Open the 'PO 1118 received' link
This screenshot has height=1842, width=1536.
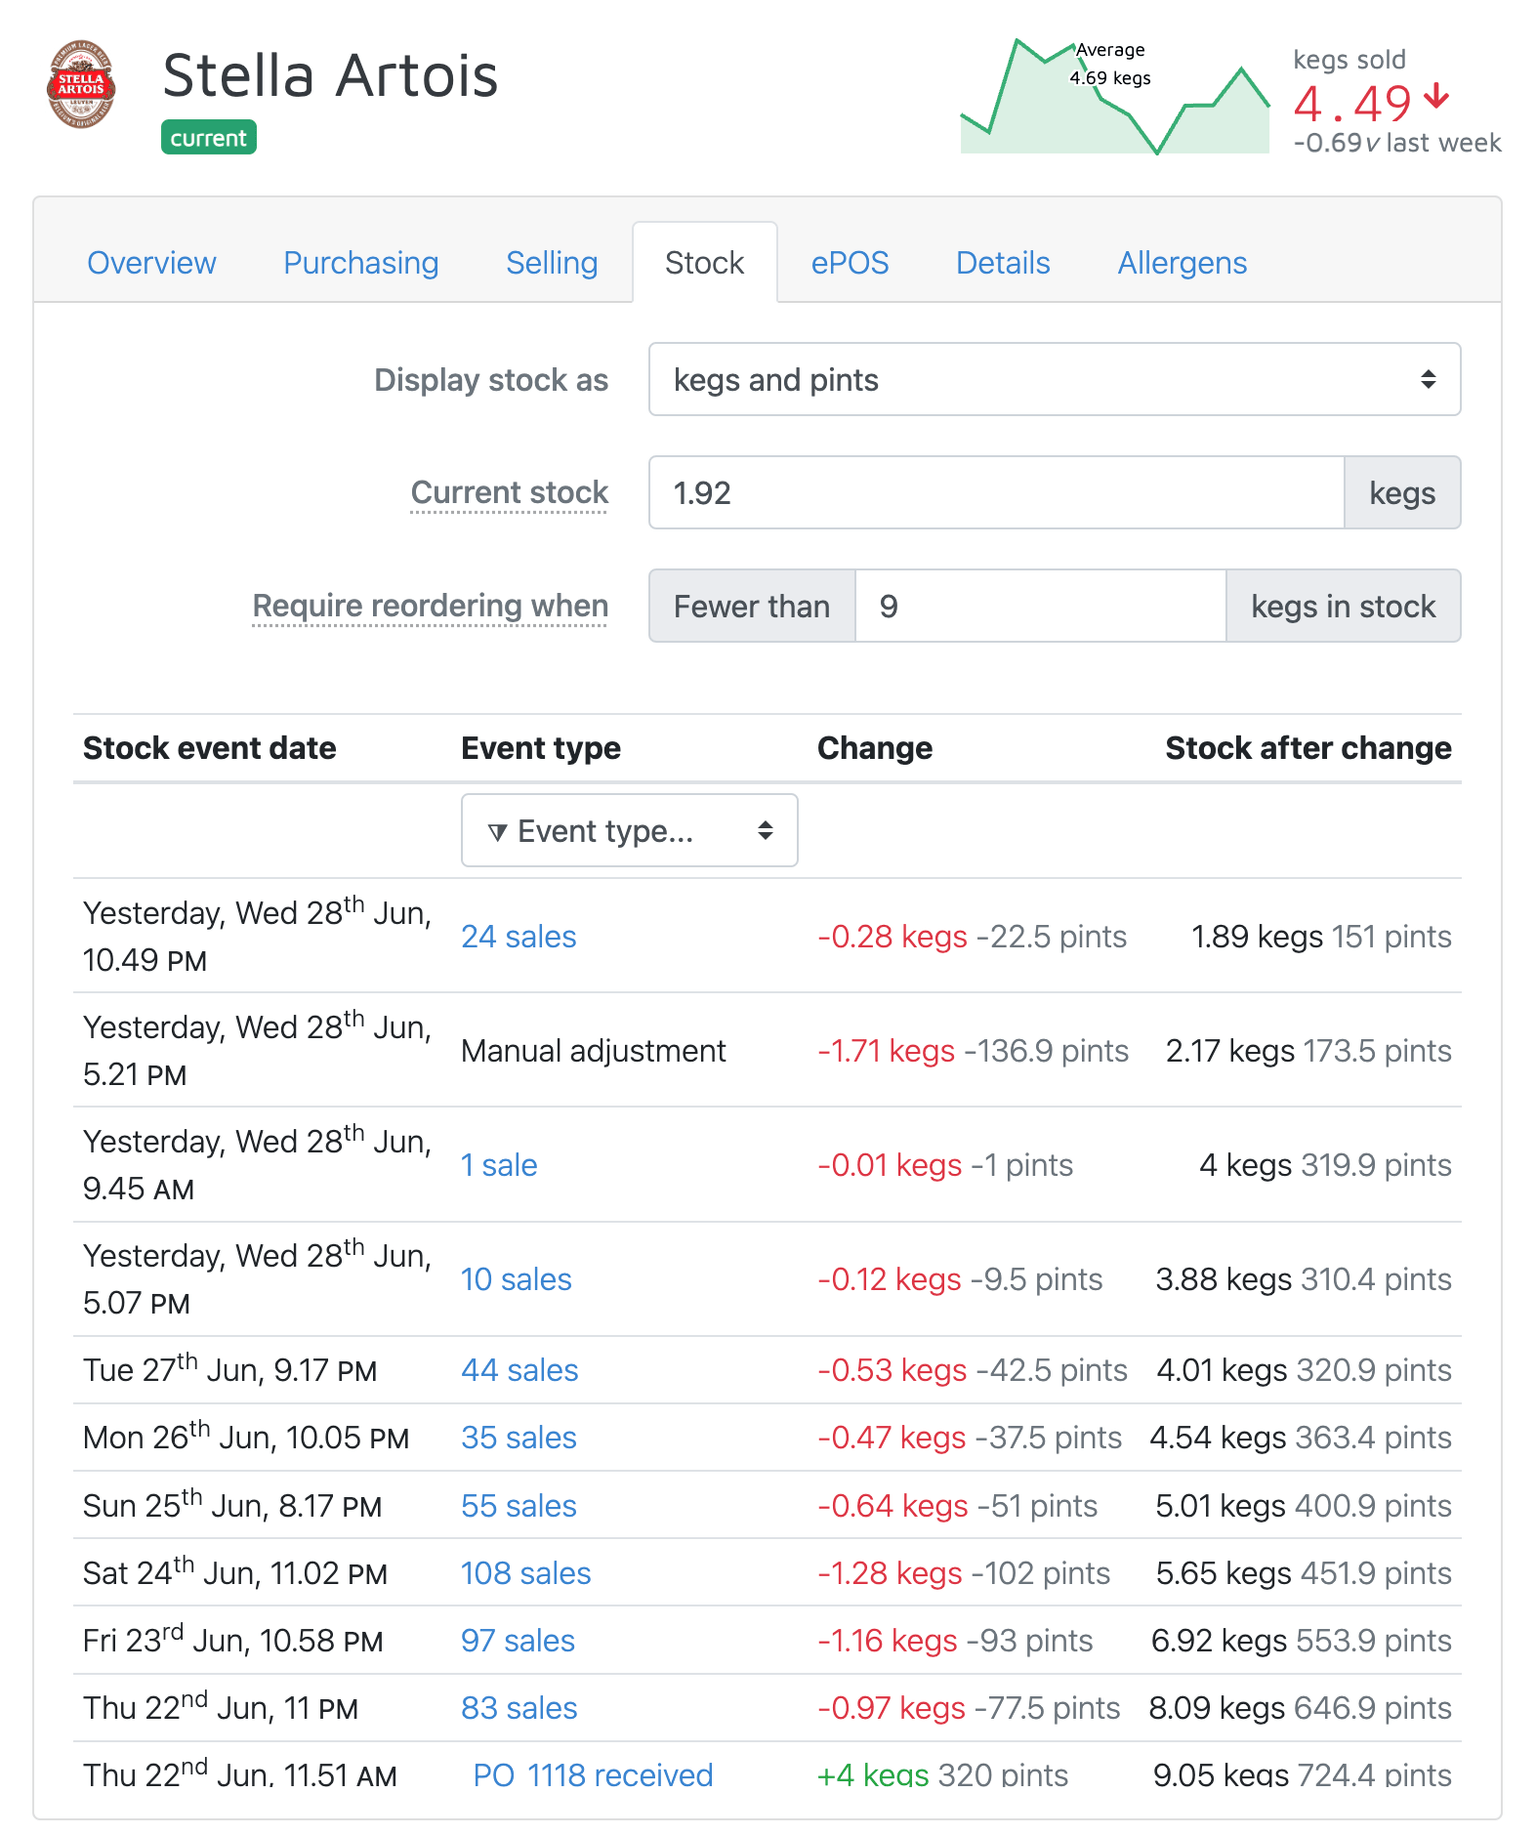click(593, 1776)
